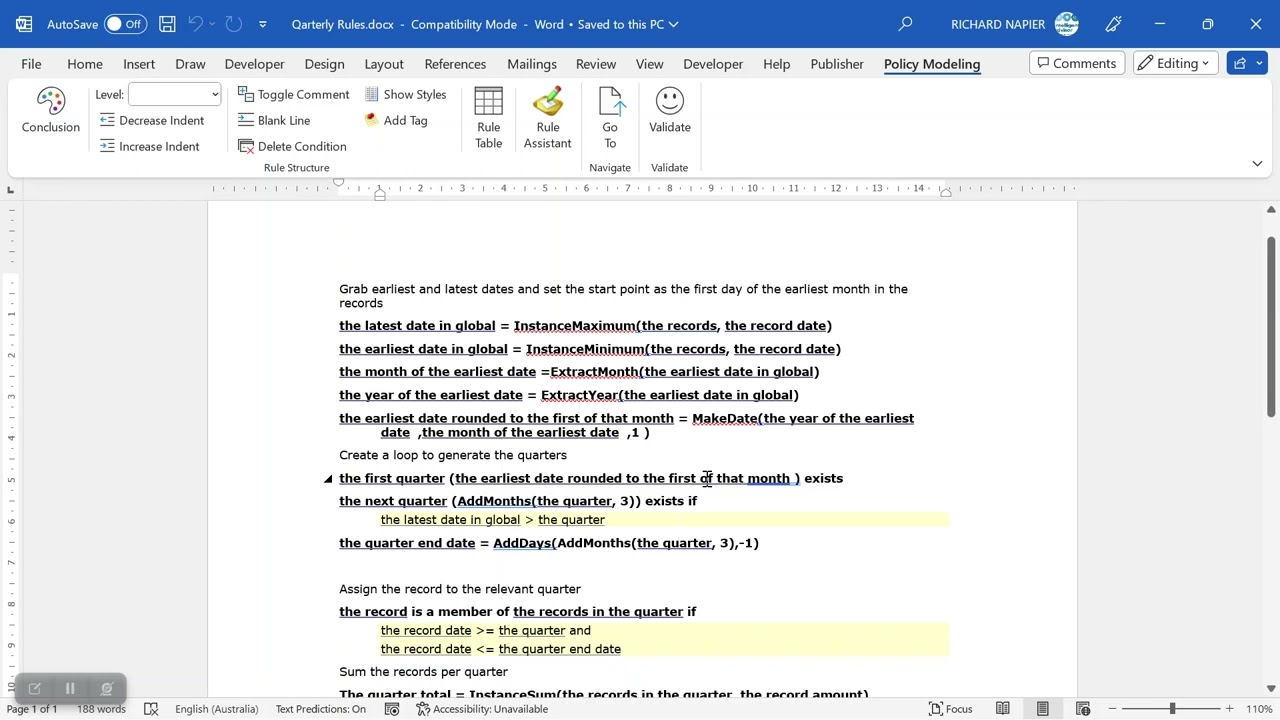
Task: Open the Rule Assistant
Action: 547,118
